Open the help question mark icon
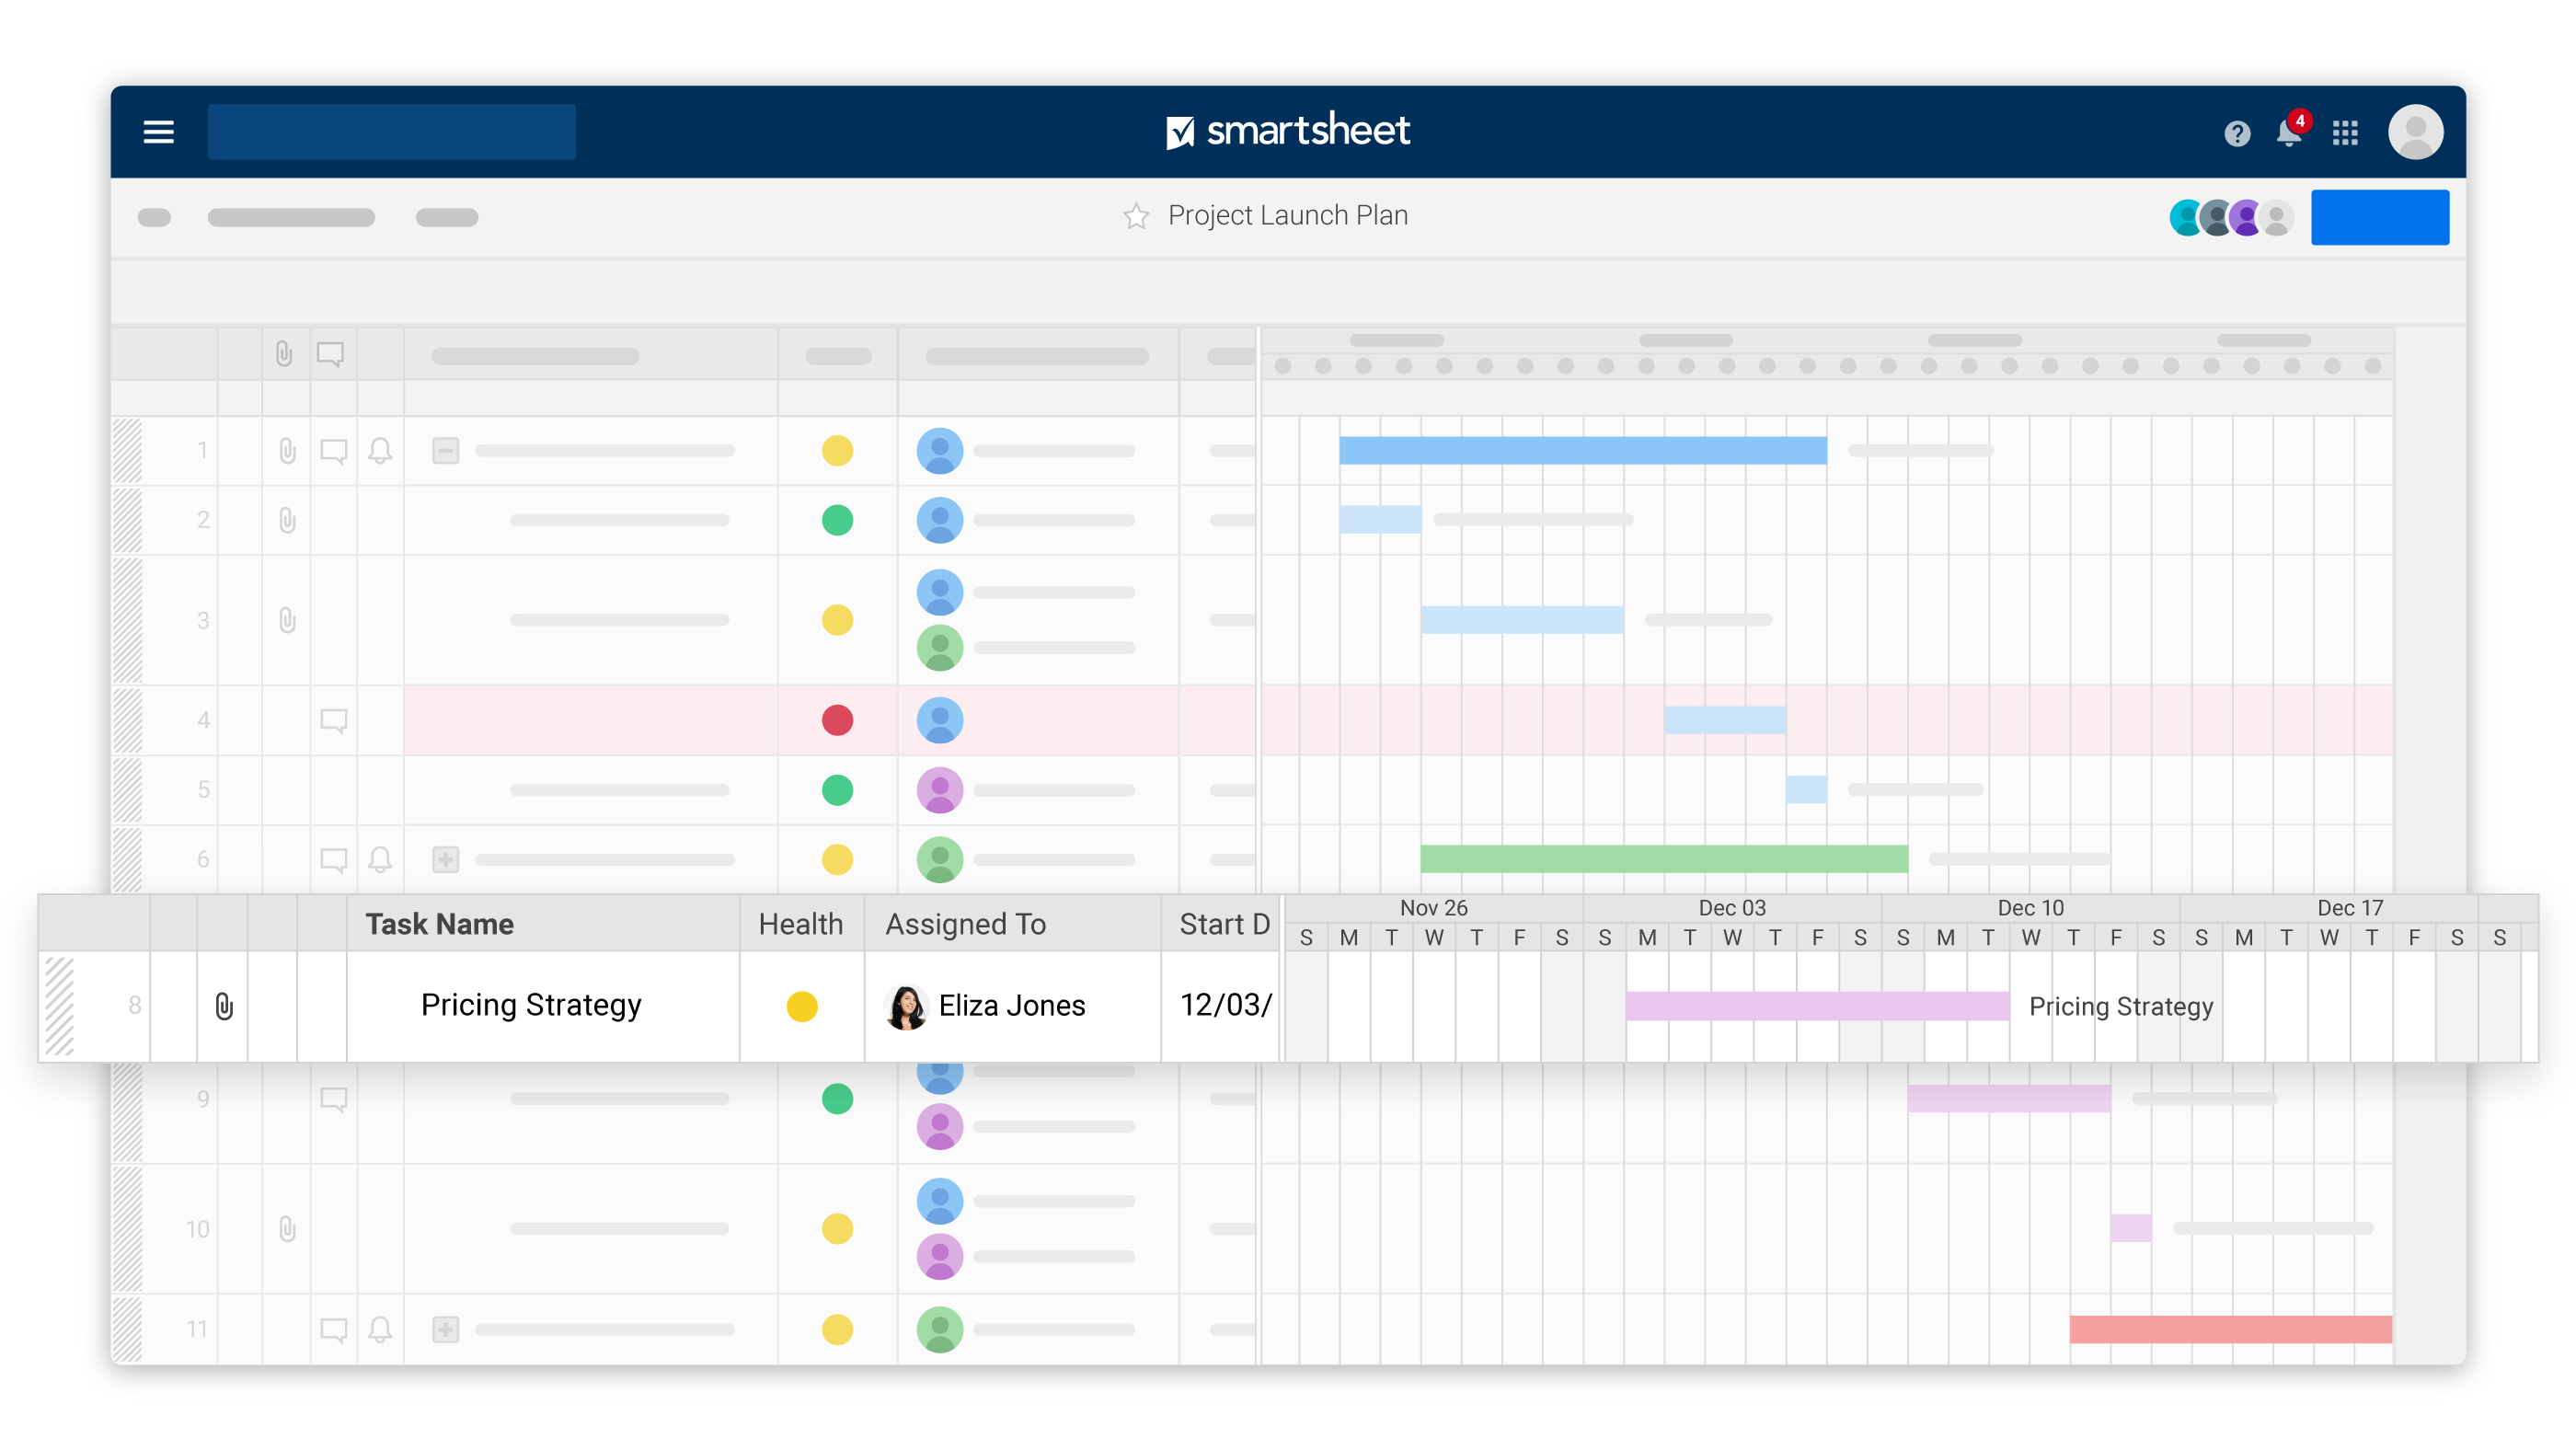The width and height of the screenshot is (2576, 1450). pos(2237,133)
